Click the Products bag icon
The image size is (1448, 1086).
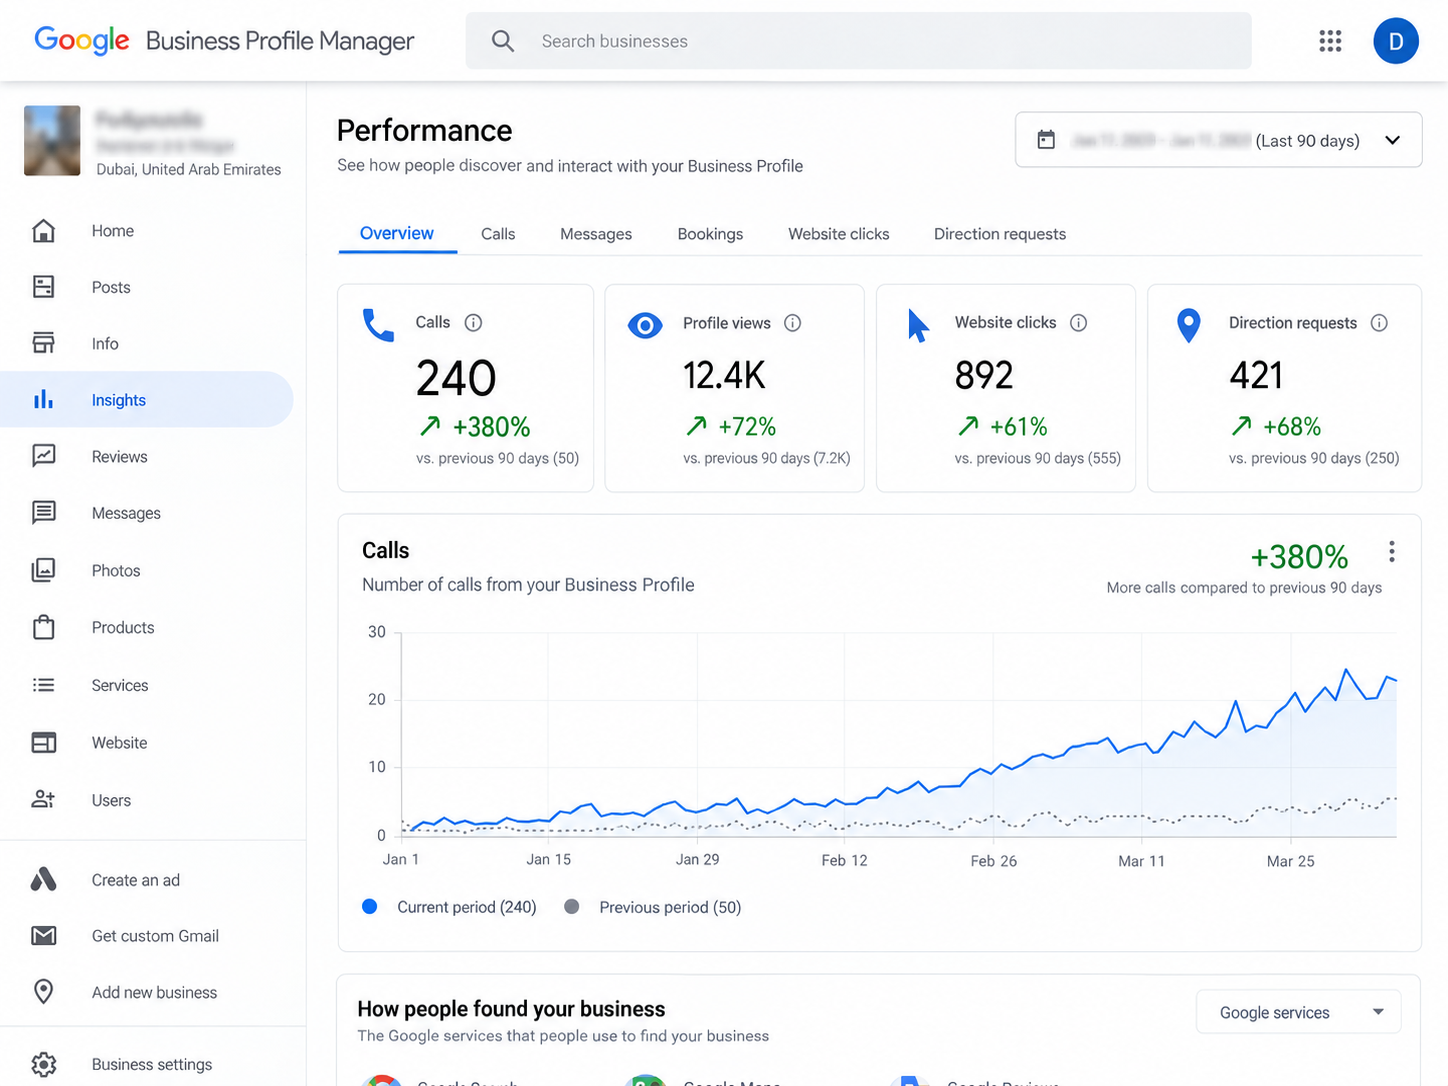pos(43,627)
